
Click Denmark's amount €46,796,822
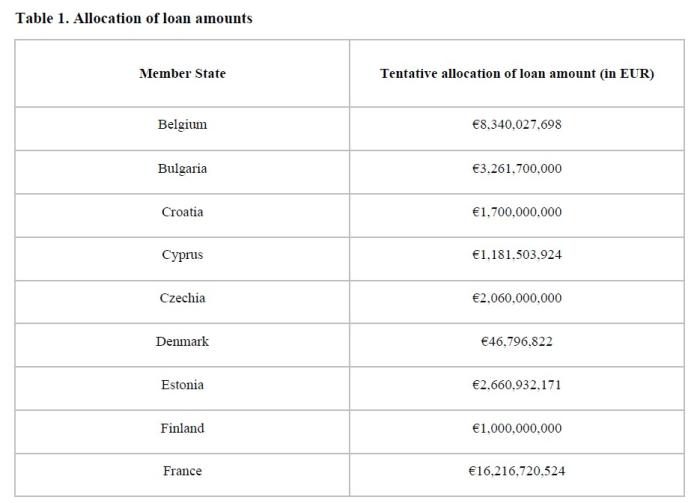[x=517, y=341]
